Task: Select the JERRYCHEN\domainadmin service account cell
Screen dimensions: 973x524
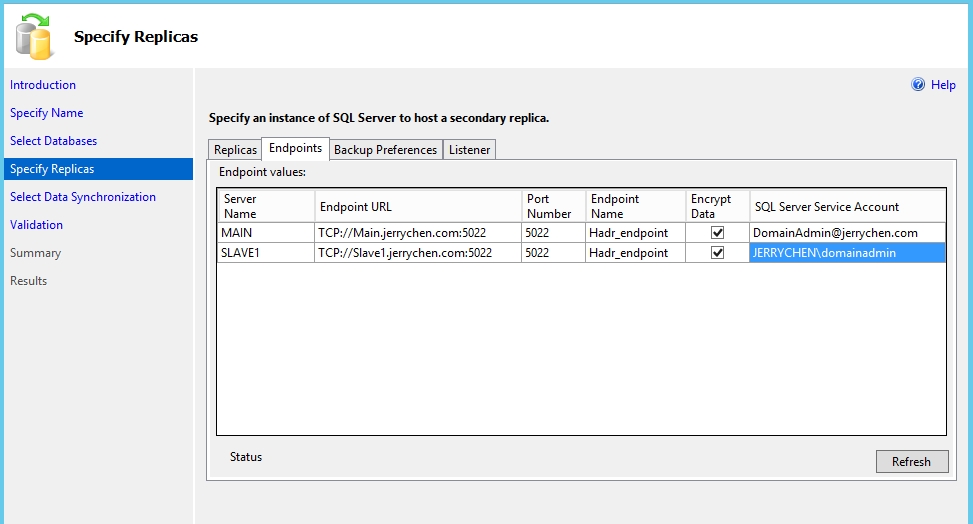Action: [x=848, y=253]
